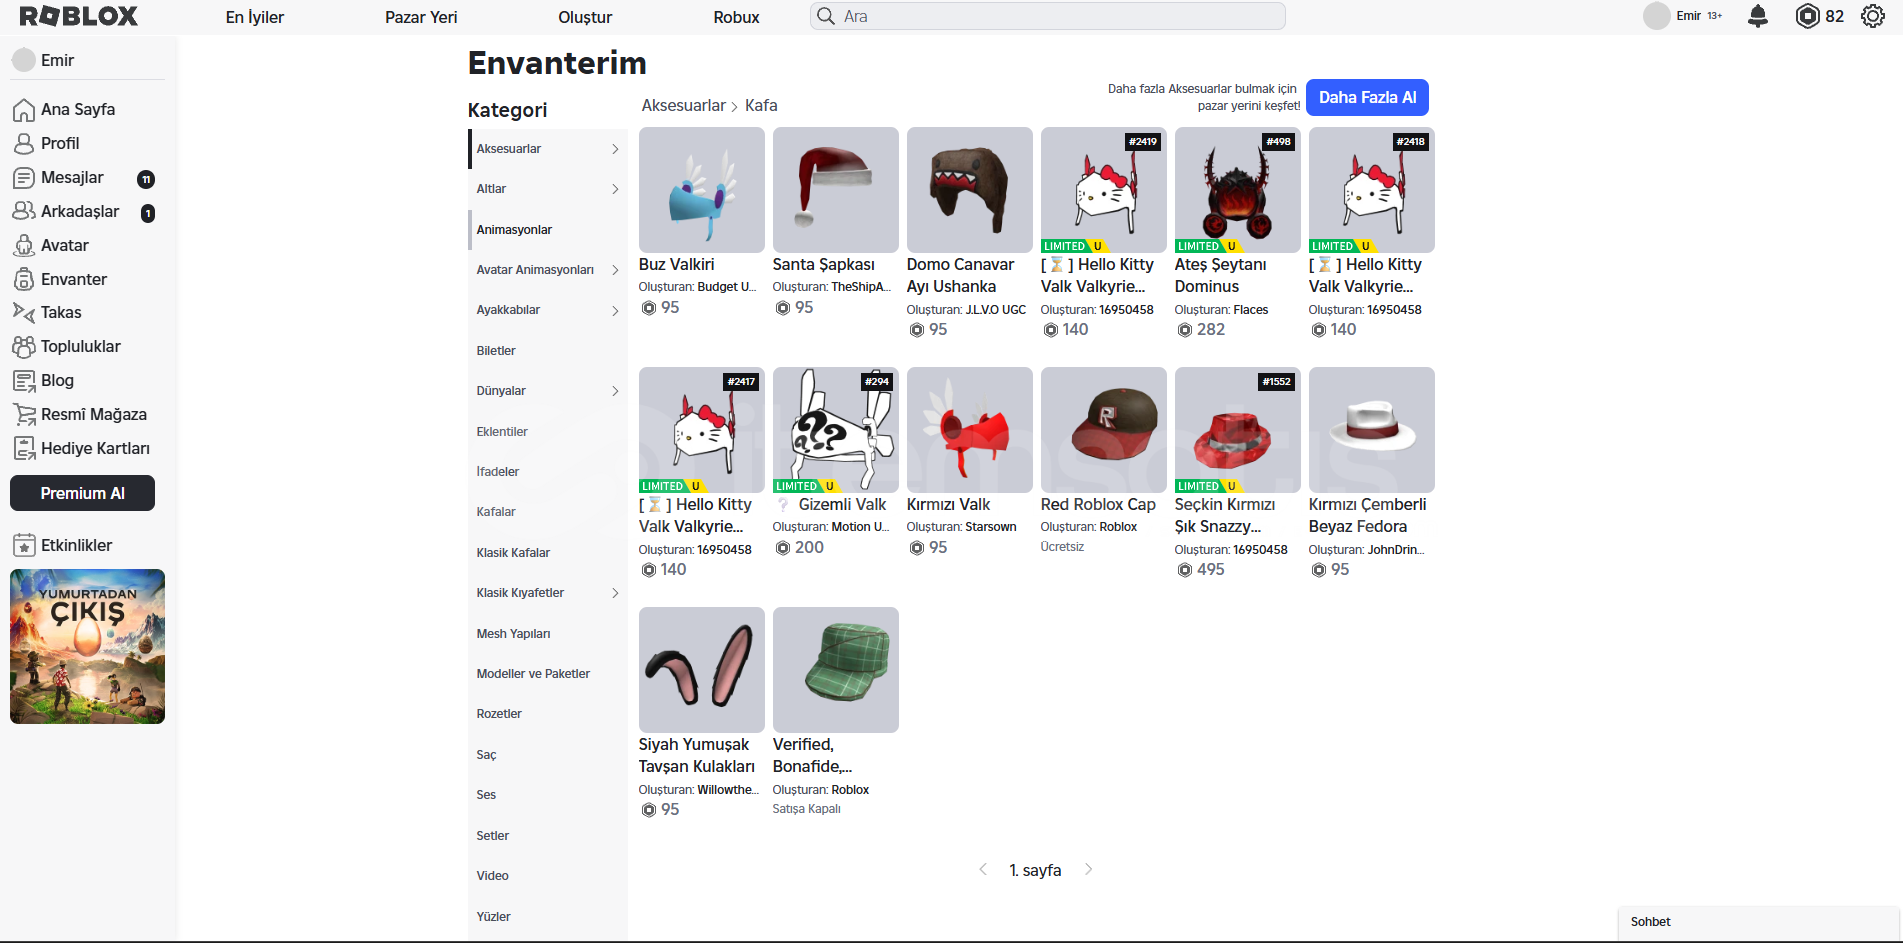Open the Kırmızı Çemberli Beyaz Fedora thumbnail
The width and height of the screenshot is (1903, 943).
pyautogui.click(x=1371, y=430)
